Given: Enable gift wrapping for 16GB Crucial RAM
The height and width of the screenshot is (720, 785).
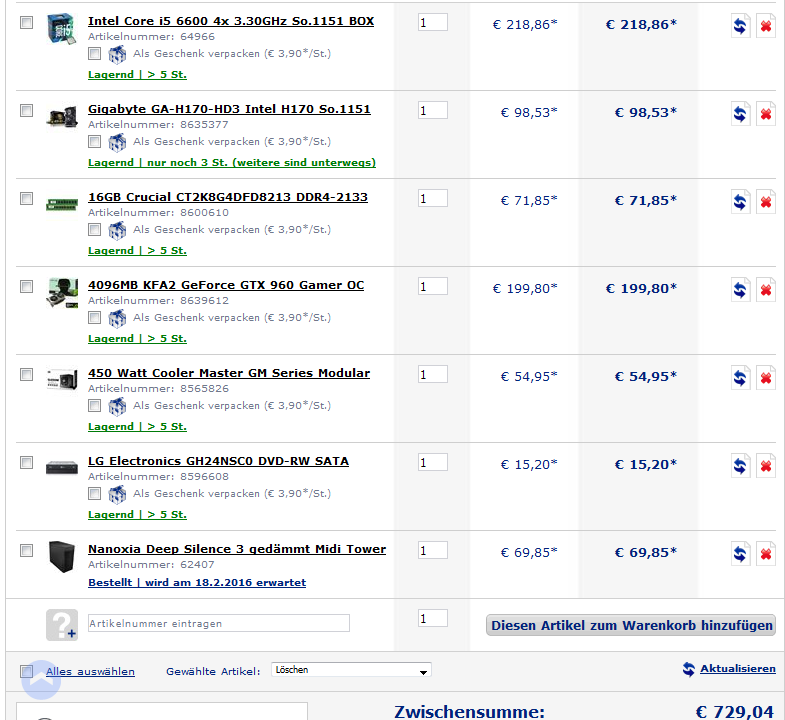Looking at the screenshot, I should pyautogui.click(x=94, y=230).
